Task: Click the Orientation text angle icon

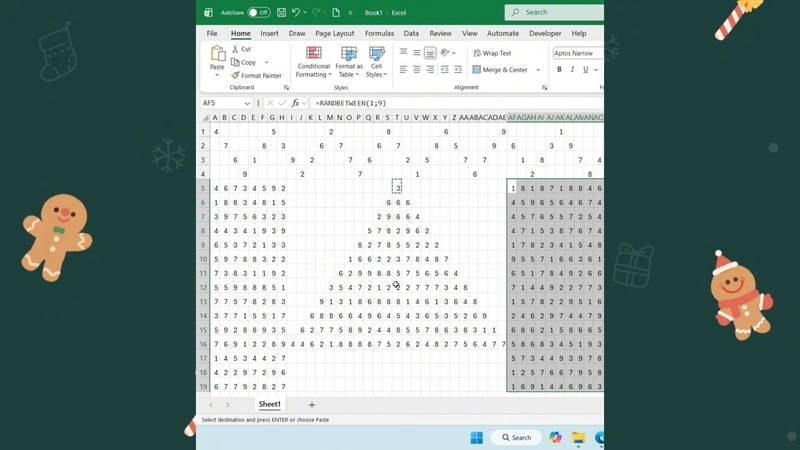Action: pyautogui.click(x=445, y=53)
